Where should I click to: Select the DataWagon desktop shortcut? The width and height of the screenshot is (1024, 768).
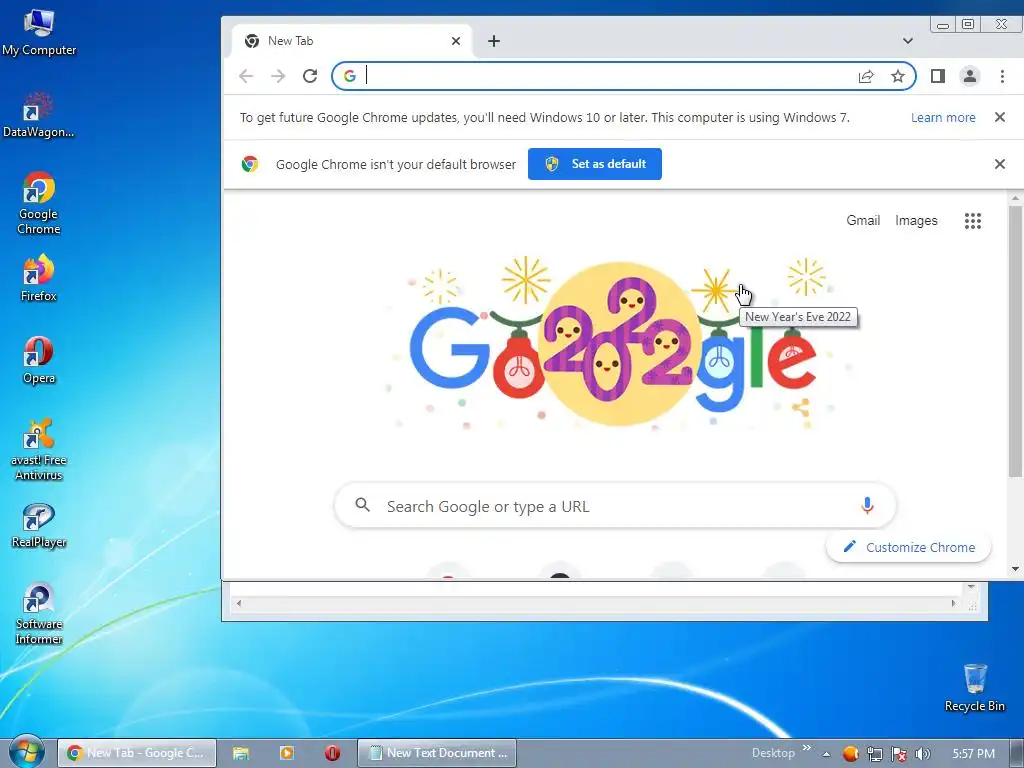[39, 115]
